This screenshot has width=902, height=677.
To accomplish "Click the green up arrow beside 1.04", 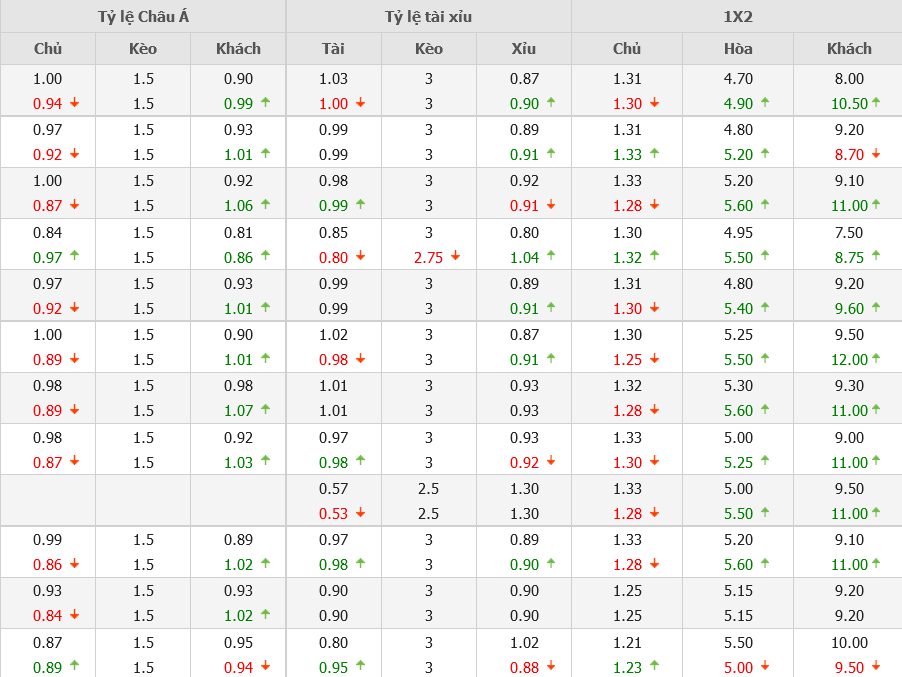I will pos(551,256).
